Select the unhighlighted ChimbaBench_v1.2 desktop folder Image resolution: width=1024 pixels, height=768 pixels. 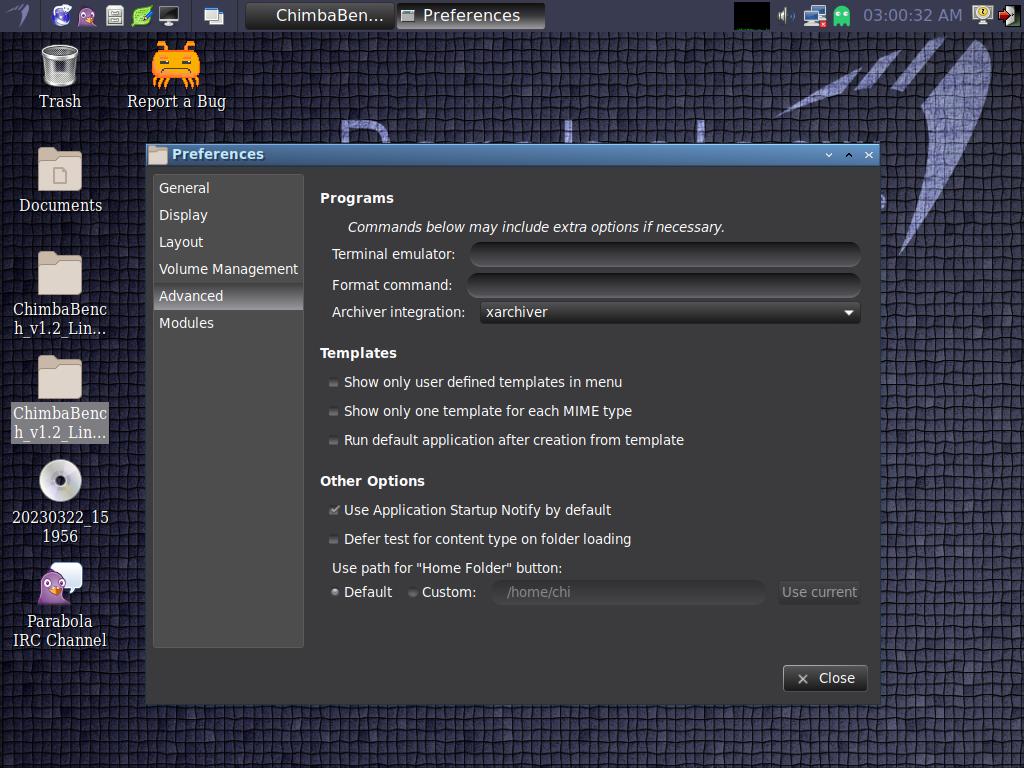point(60,293)
